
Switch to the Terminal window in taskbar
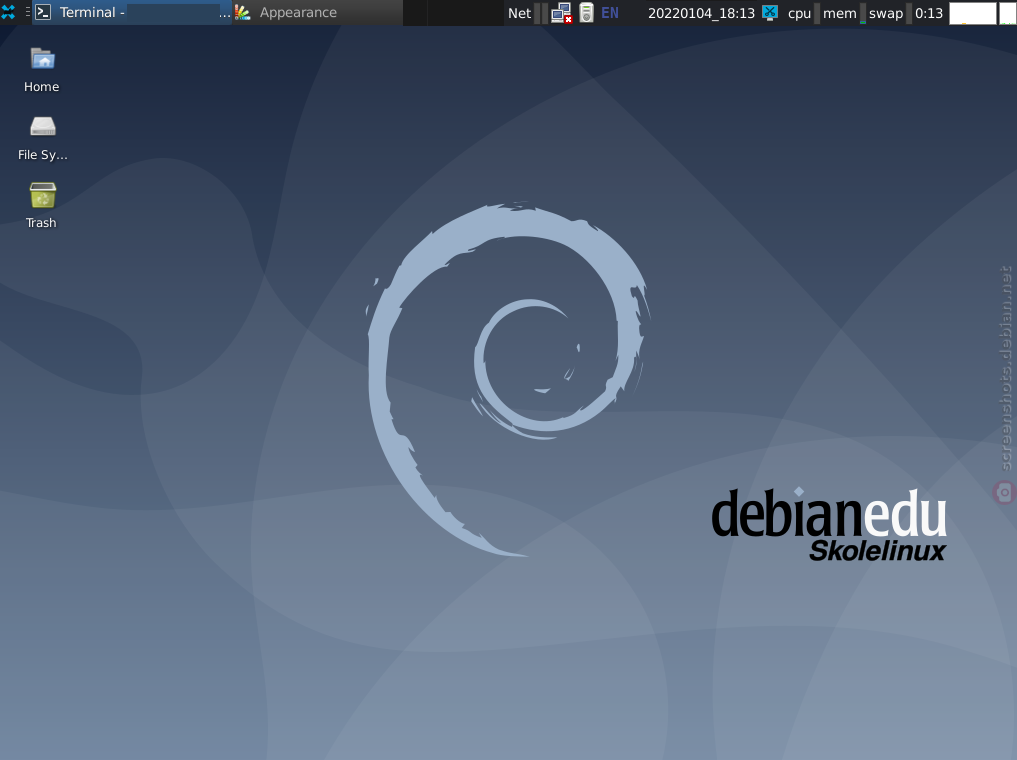click(132, 12)
